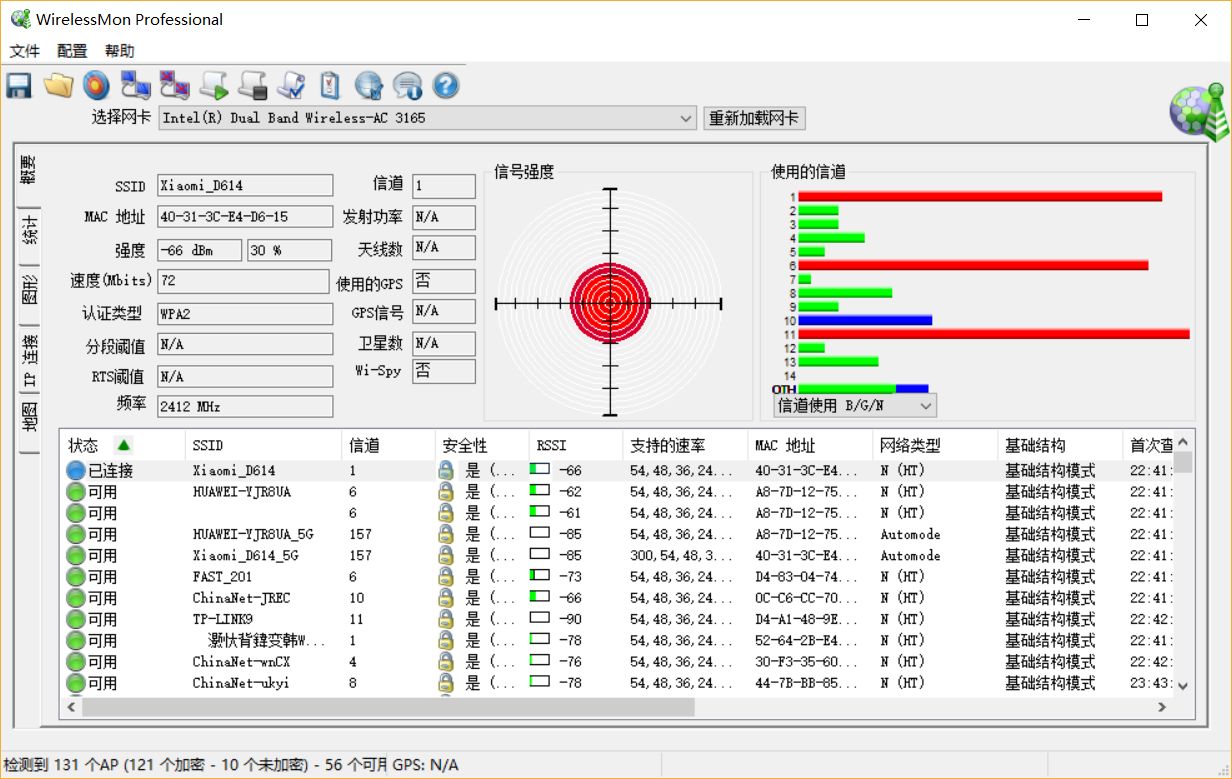Click the blue connected status icon for Xiaomi_D614
The image size is (1232, 779).
[76, 470]
